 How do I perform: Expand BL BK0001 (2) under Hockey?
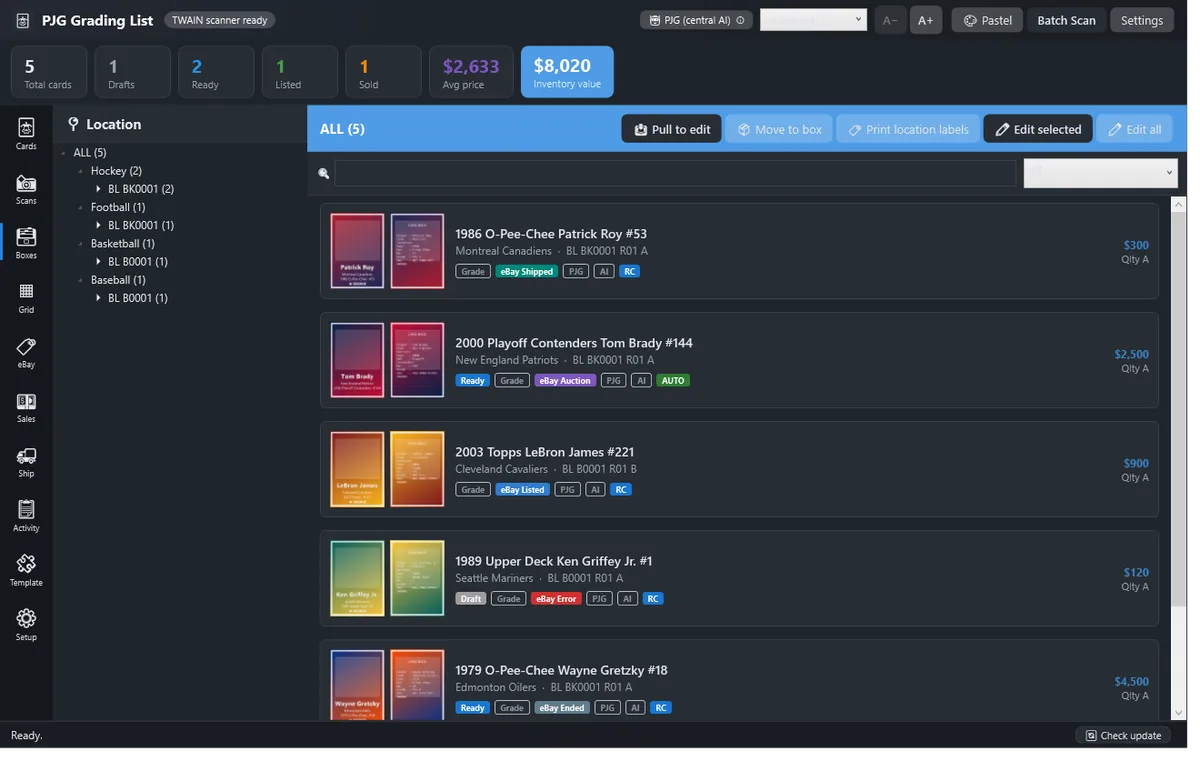point(98,189)
